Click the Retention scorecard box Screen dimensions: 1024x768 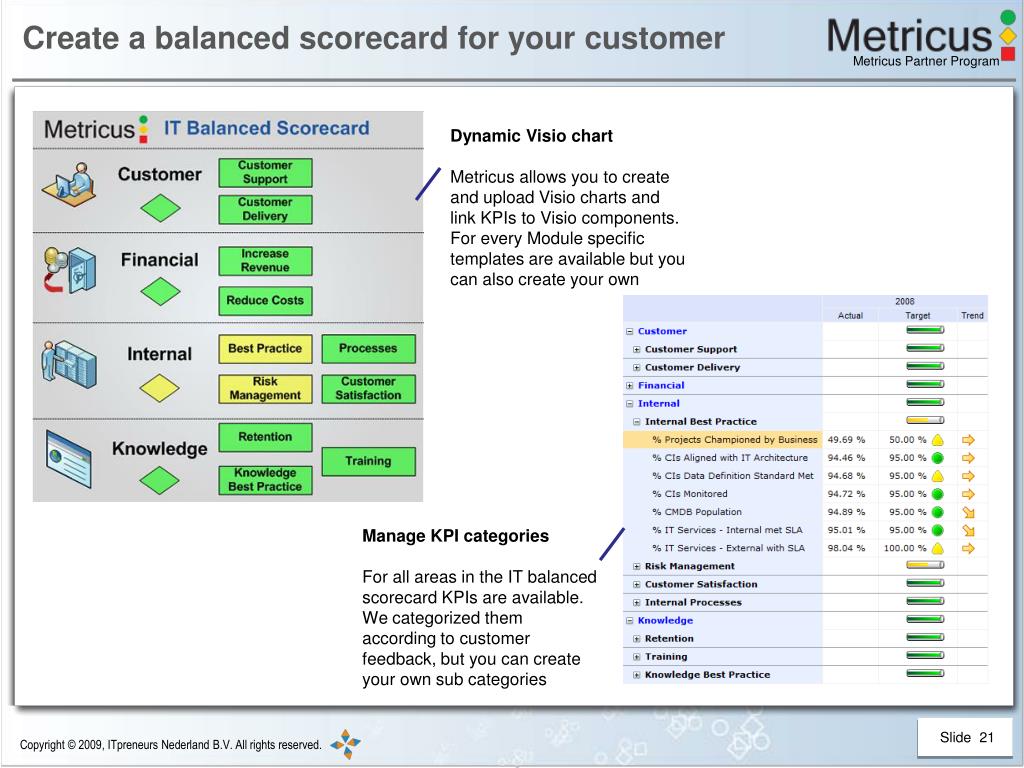(x=265, y=437)
